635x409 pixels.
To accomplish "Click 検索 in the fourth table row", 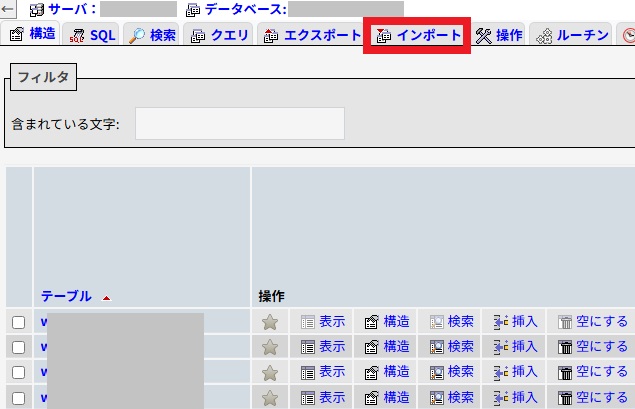I will point(452,398).
